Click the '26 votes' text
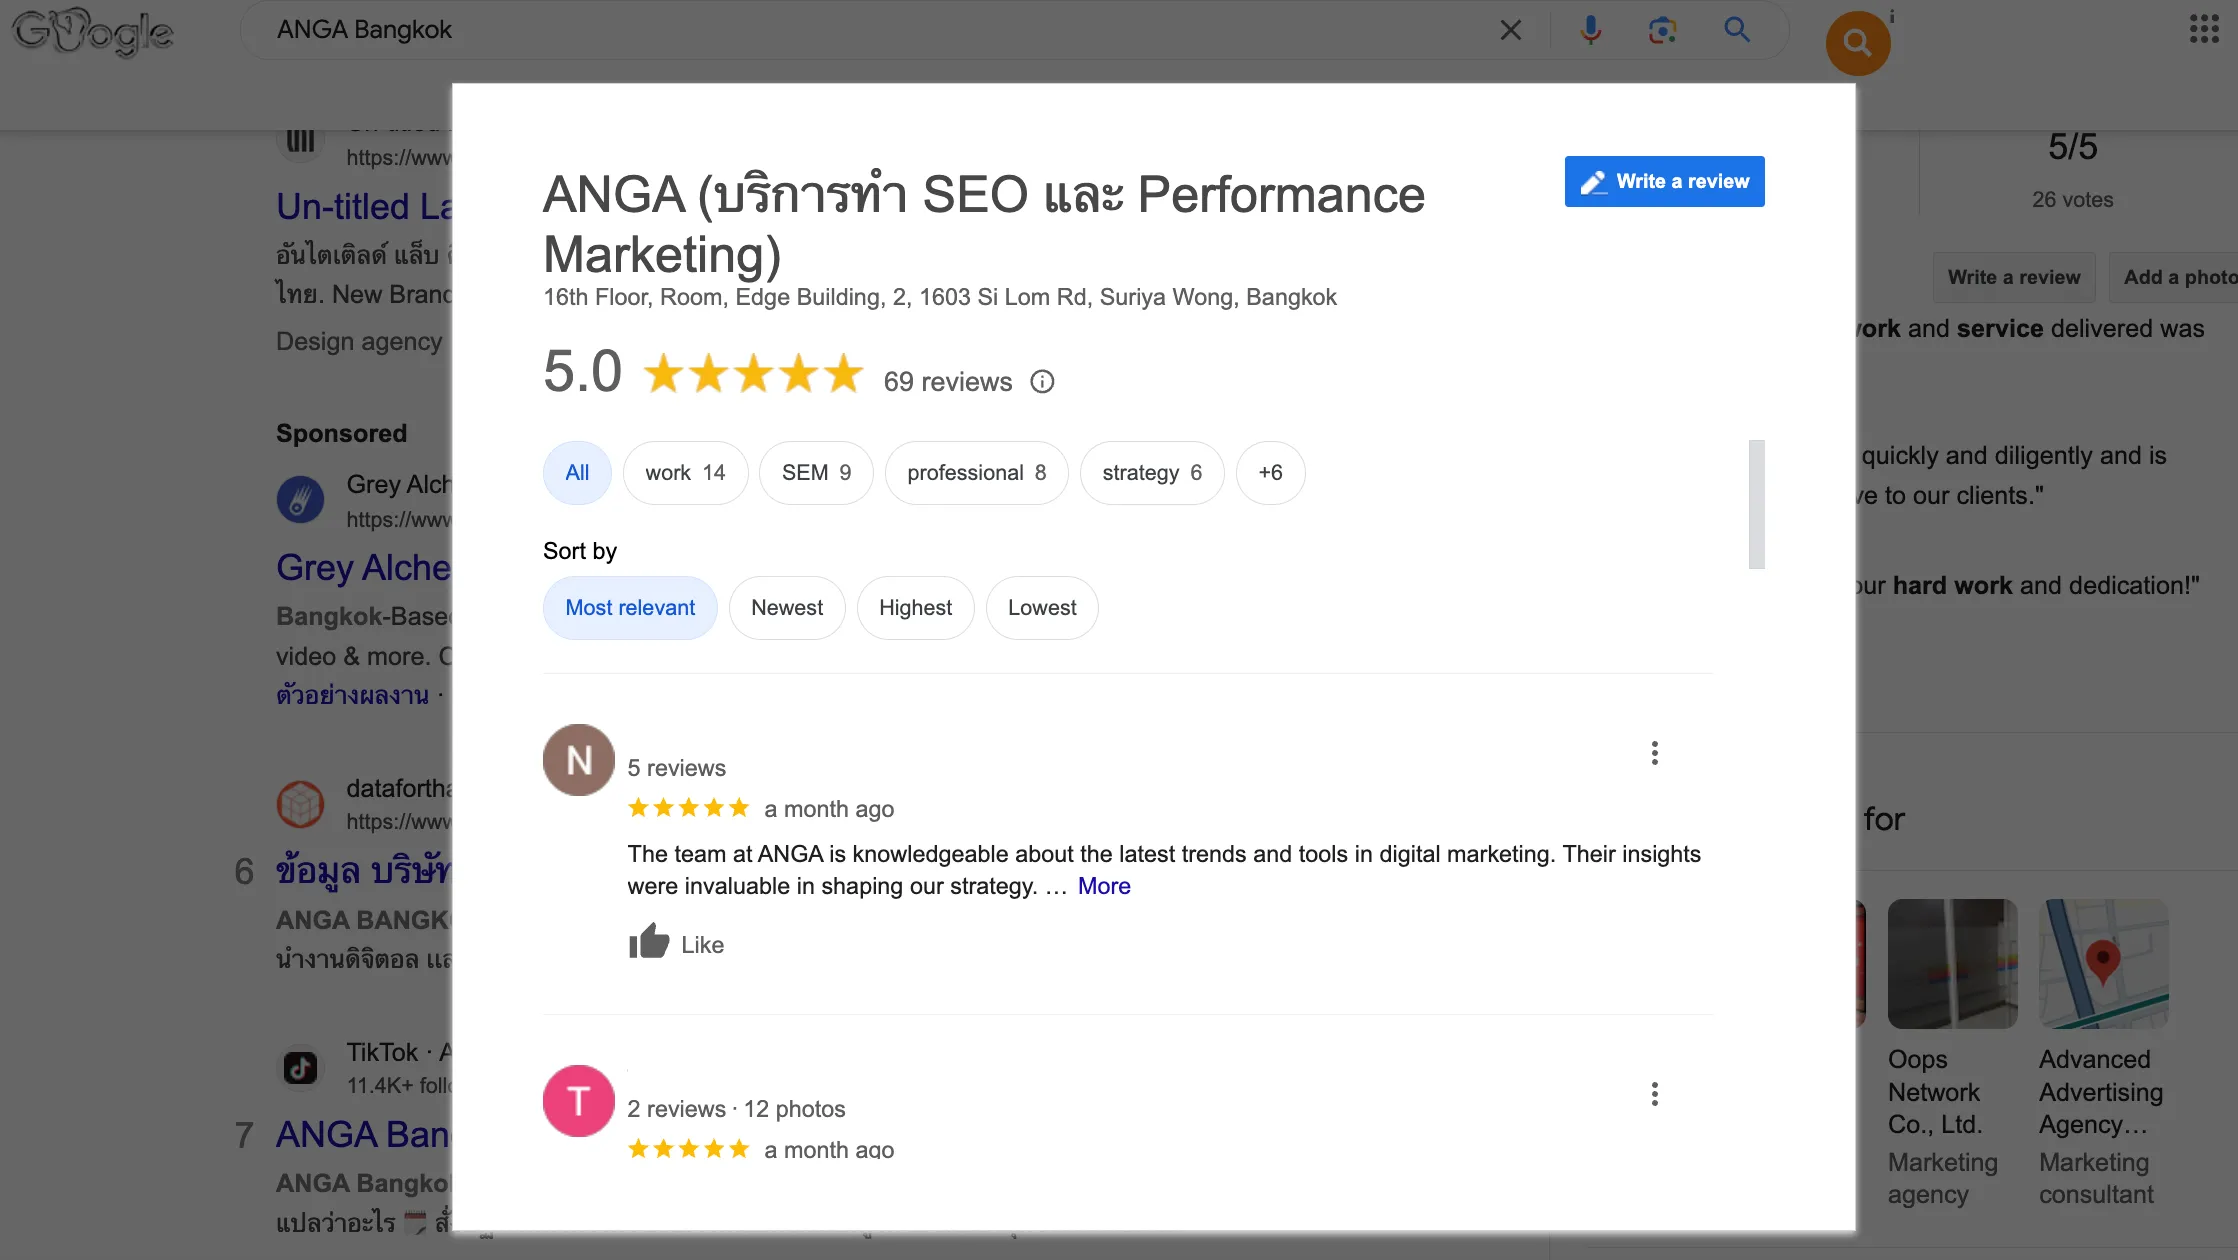Image resolution: width=2238 pixels, height=1260 pixels. 2072,199
